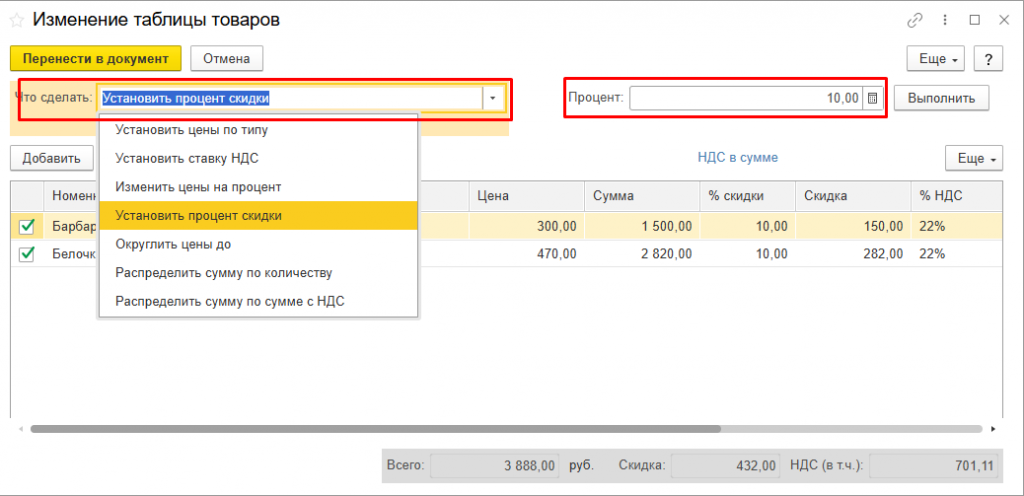Image resolution: width=1024 pixels, height=496 pixels.
Task: Click the Скидка total field 432,00
Action: (725, 466)
